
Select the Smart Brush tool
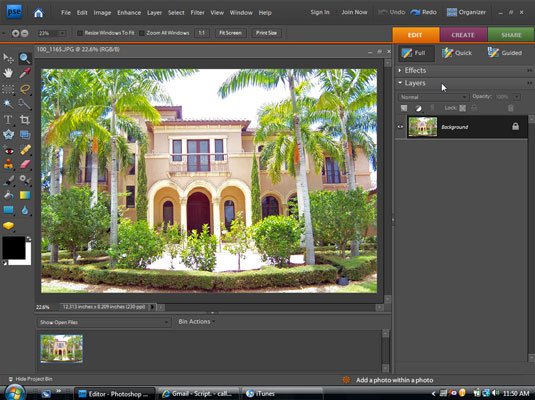pyautogui.click(x=25, y=180)
